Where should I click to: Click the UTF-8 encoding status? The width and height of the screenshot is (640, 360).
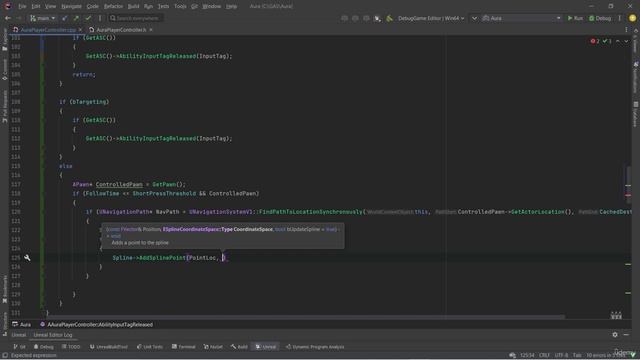pyautogui.click(x=561, y=355)
